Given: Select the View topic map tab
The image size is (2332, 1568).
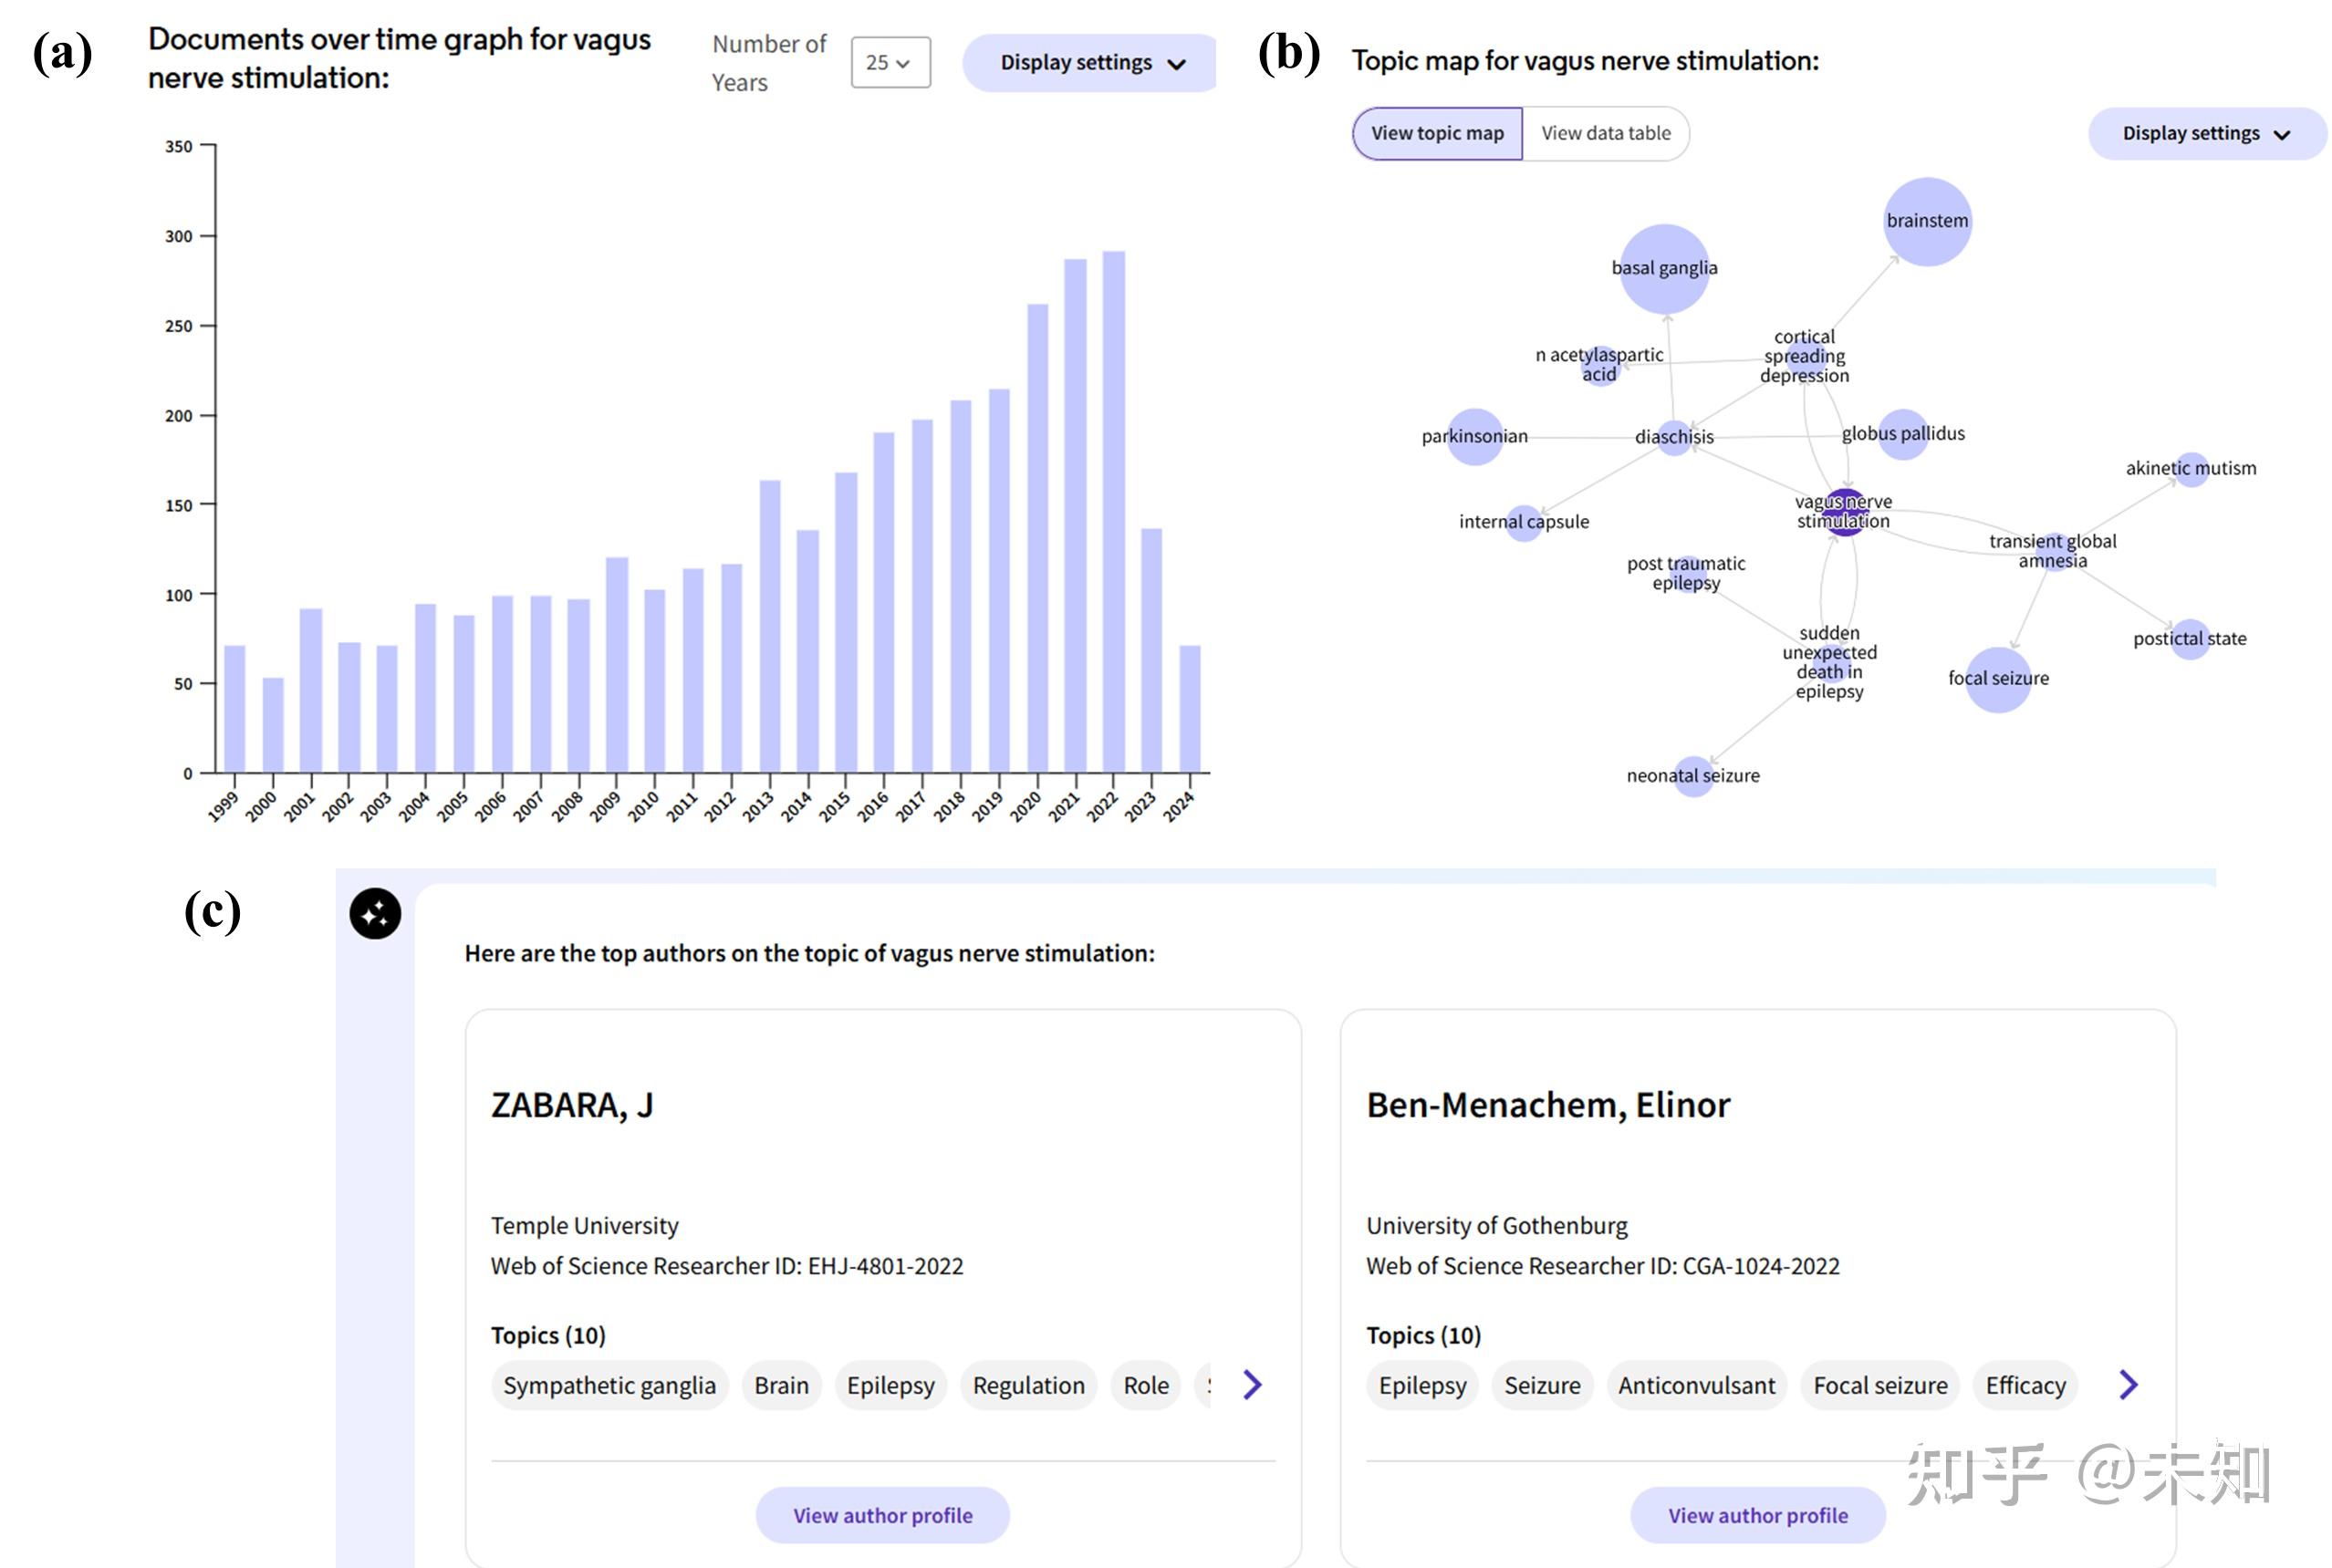Looking at the screenshot, I should [1437, 134].
